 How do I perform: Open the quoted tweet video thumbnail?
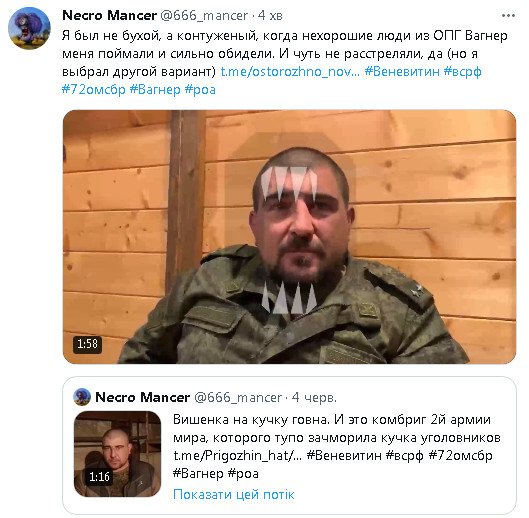coord(117,454)
